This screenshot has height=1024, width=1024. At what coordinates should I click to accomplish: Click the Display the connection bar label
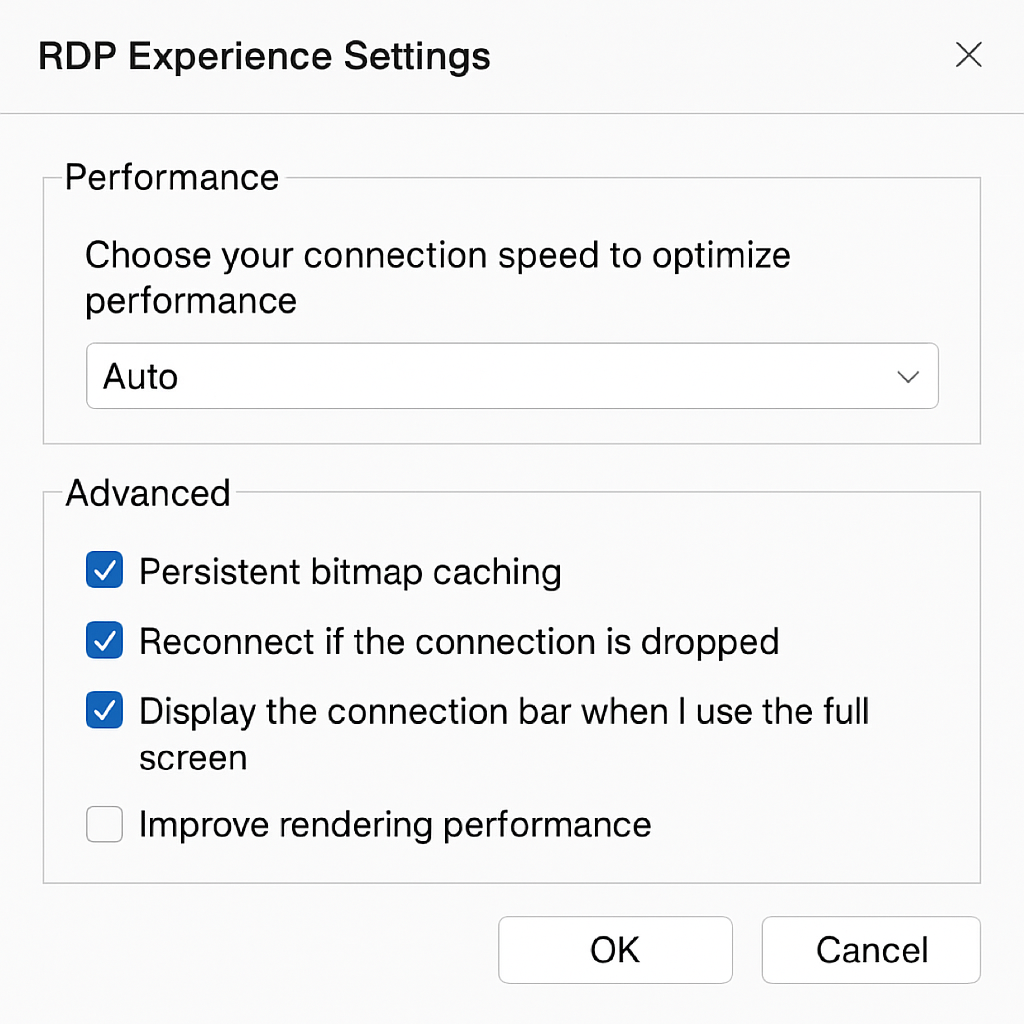point(504,734)
